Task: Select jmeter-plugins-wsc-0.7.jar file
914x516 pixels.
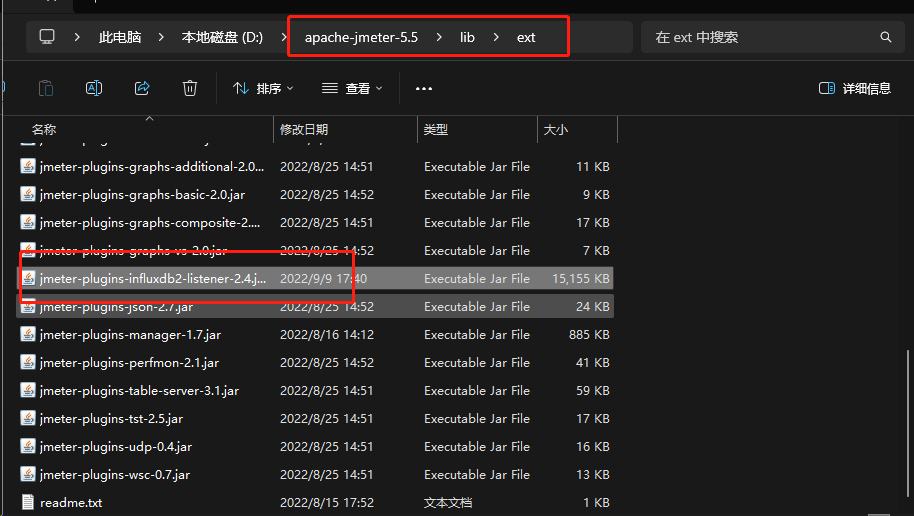Action: coord(315,475)
